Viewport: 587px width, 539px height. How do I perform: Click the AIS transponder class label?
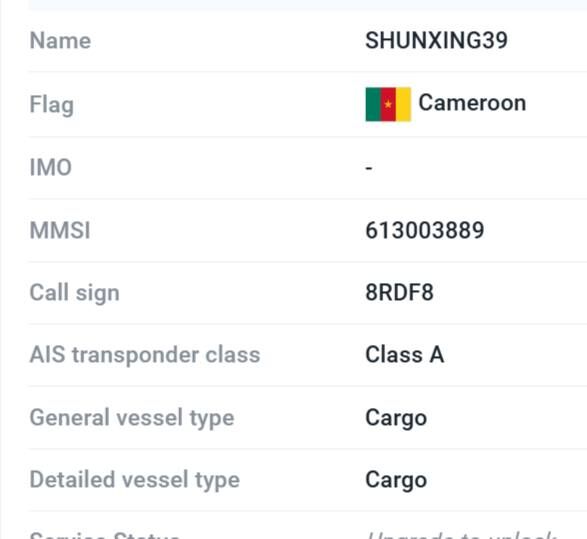click(x=145, y=355)
